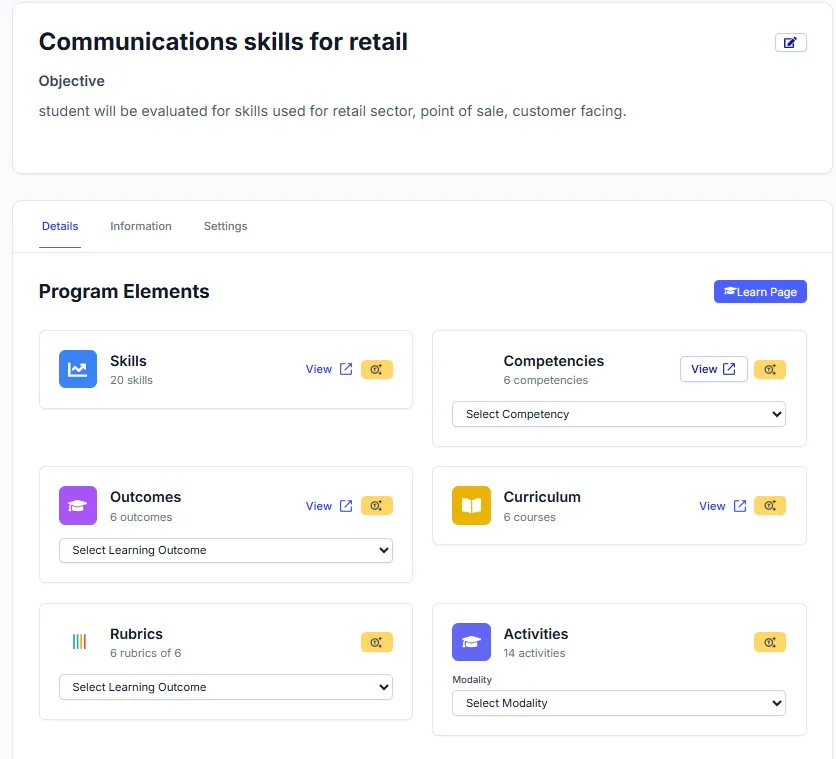836x759 pixels.
Task: Click the external link icon beside Curriculum View
Action: [739, 506]
